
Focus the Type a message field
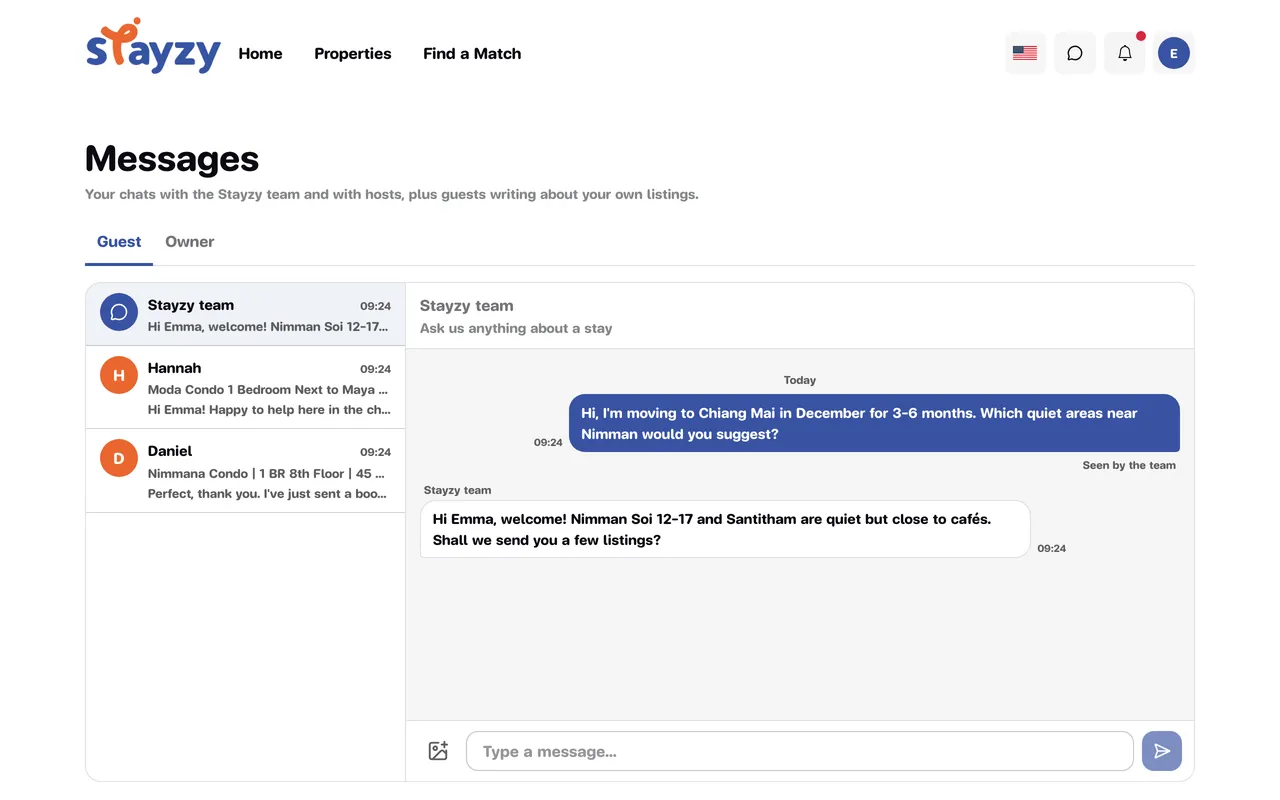pos(800,751)
